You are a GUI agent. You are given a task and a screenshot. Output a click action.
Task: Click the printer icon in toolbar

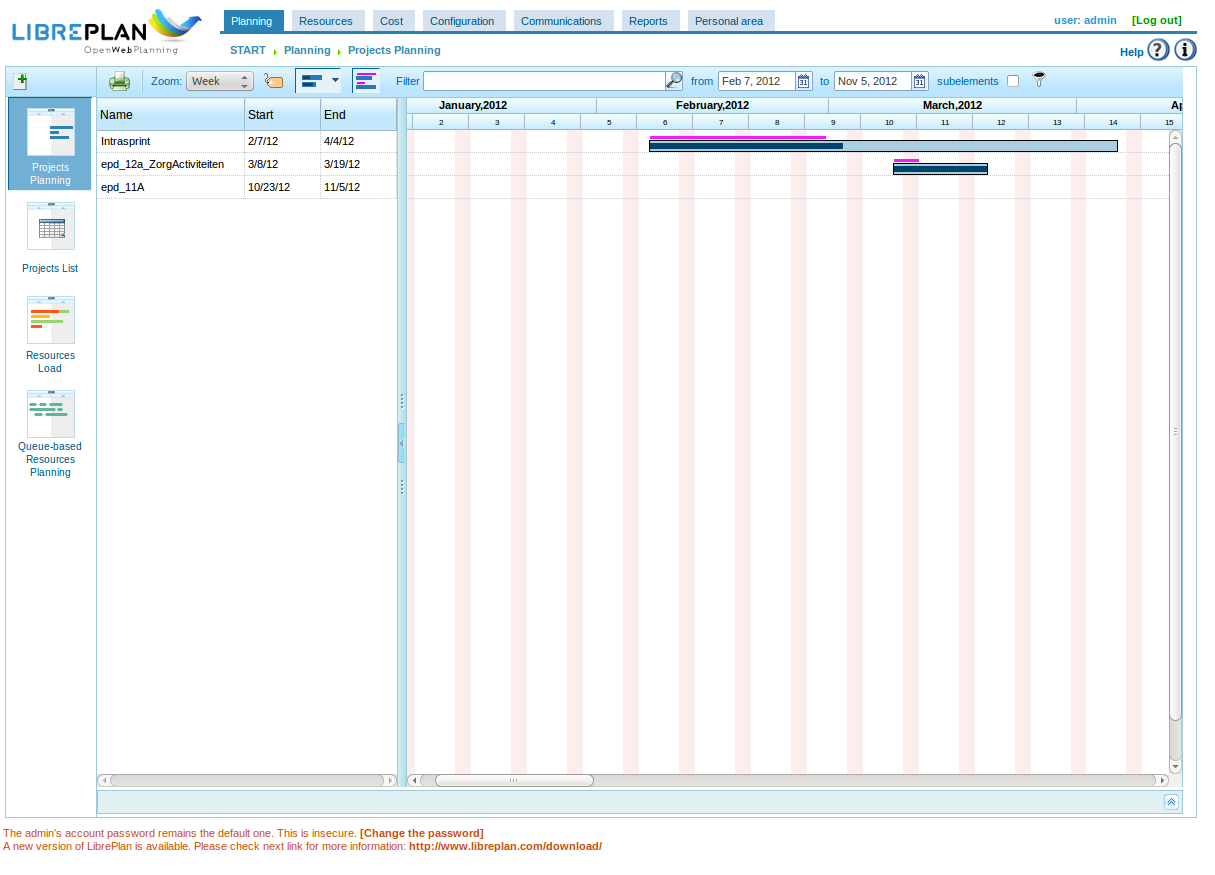tap(119, 81)
